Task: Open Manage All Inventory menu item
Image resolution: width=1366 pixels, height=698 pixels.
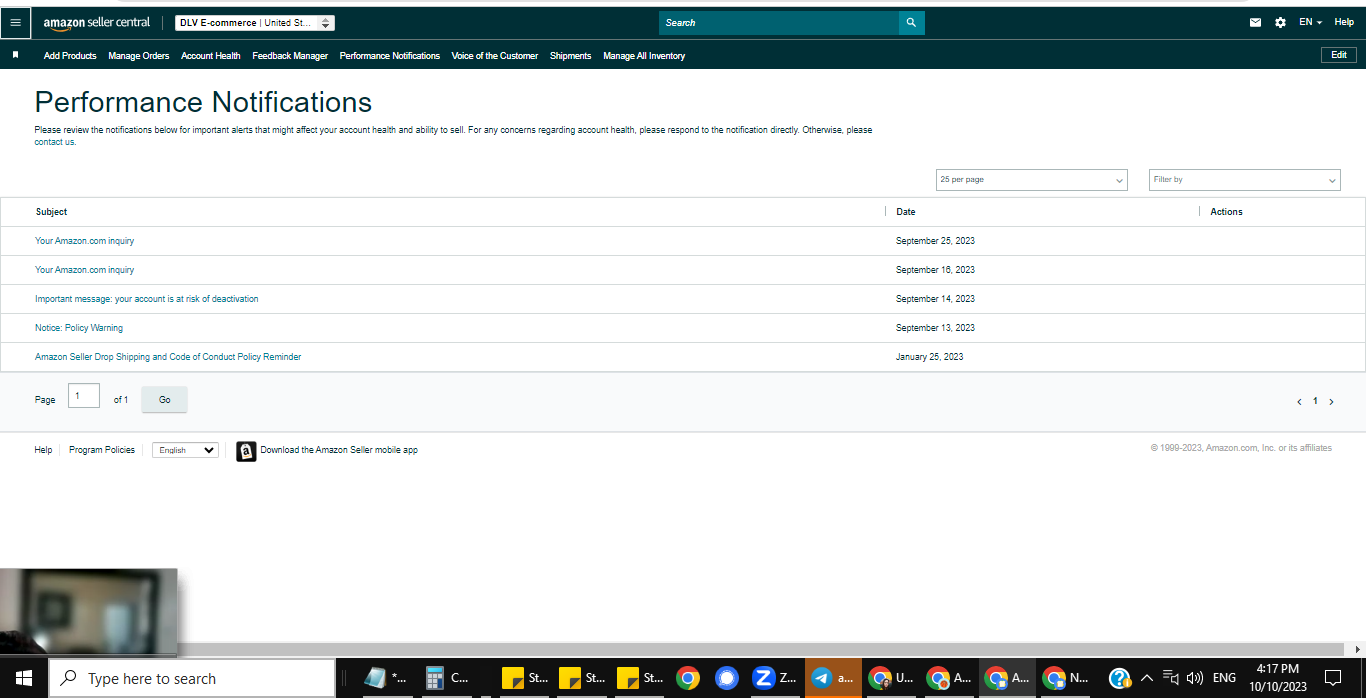Action: [x=644, y=56]
